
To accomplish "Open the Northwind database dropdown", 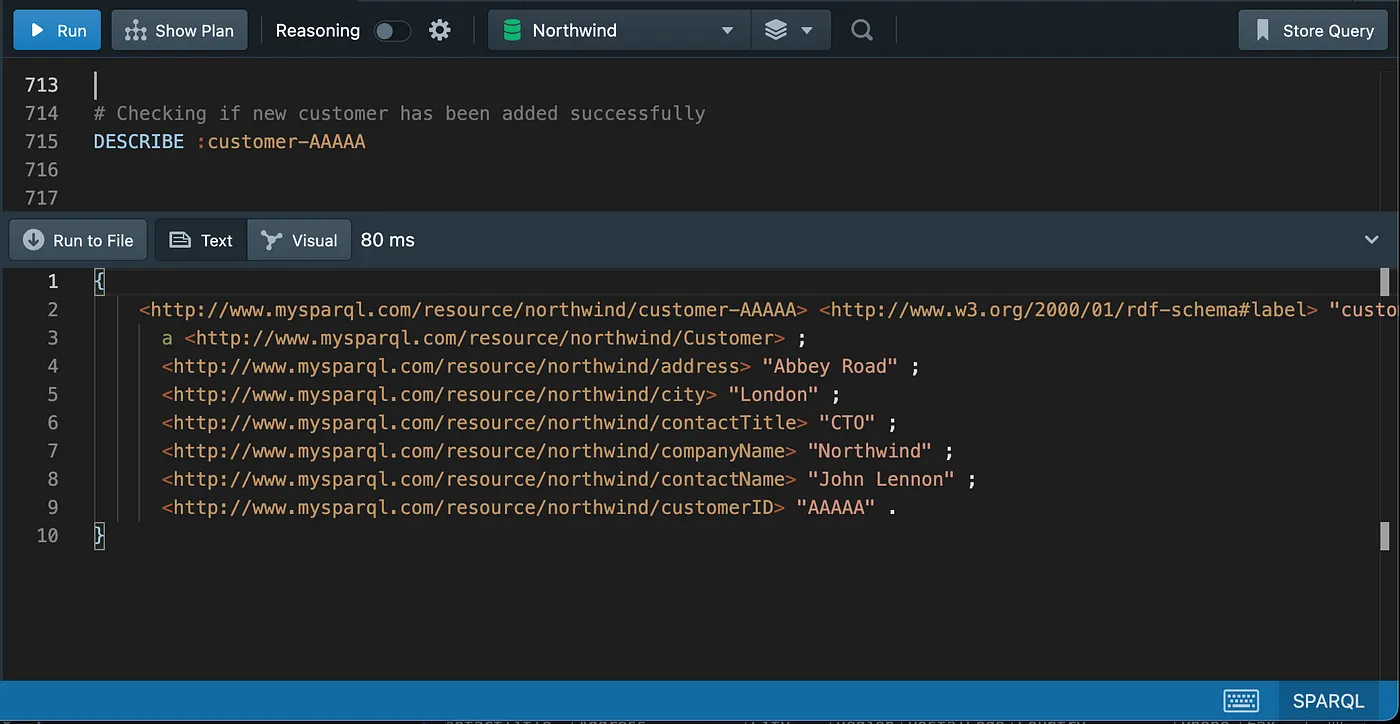I will (x=620, y=31).
